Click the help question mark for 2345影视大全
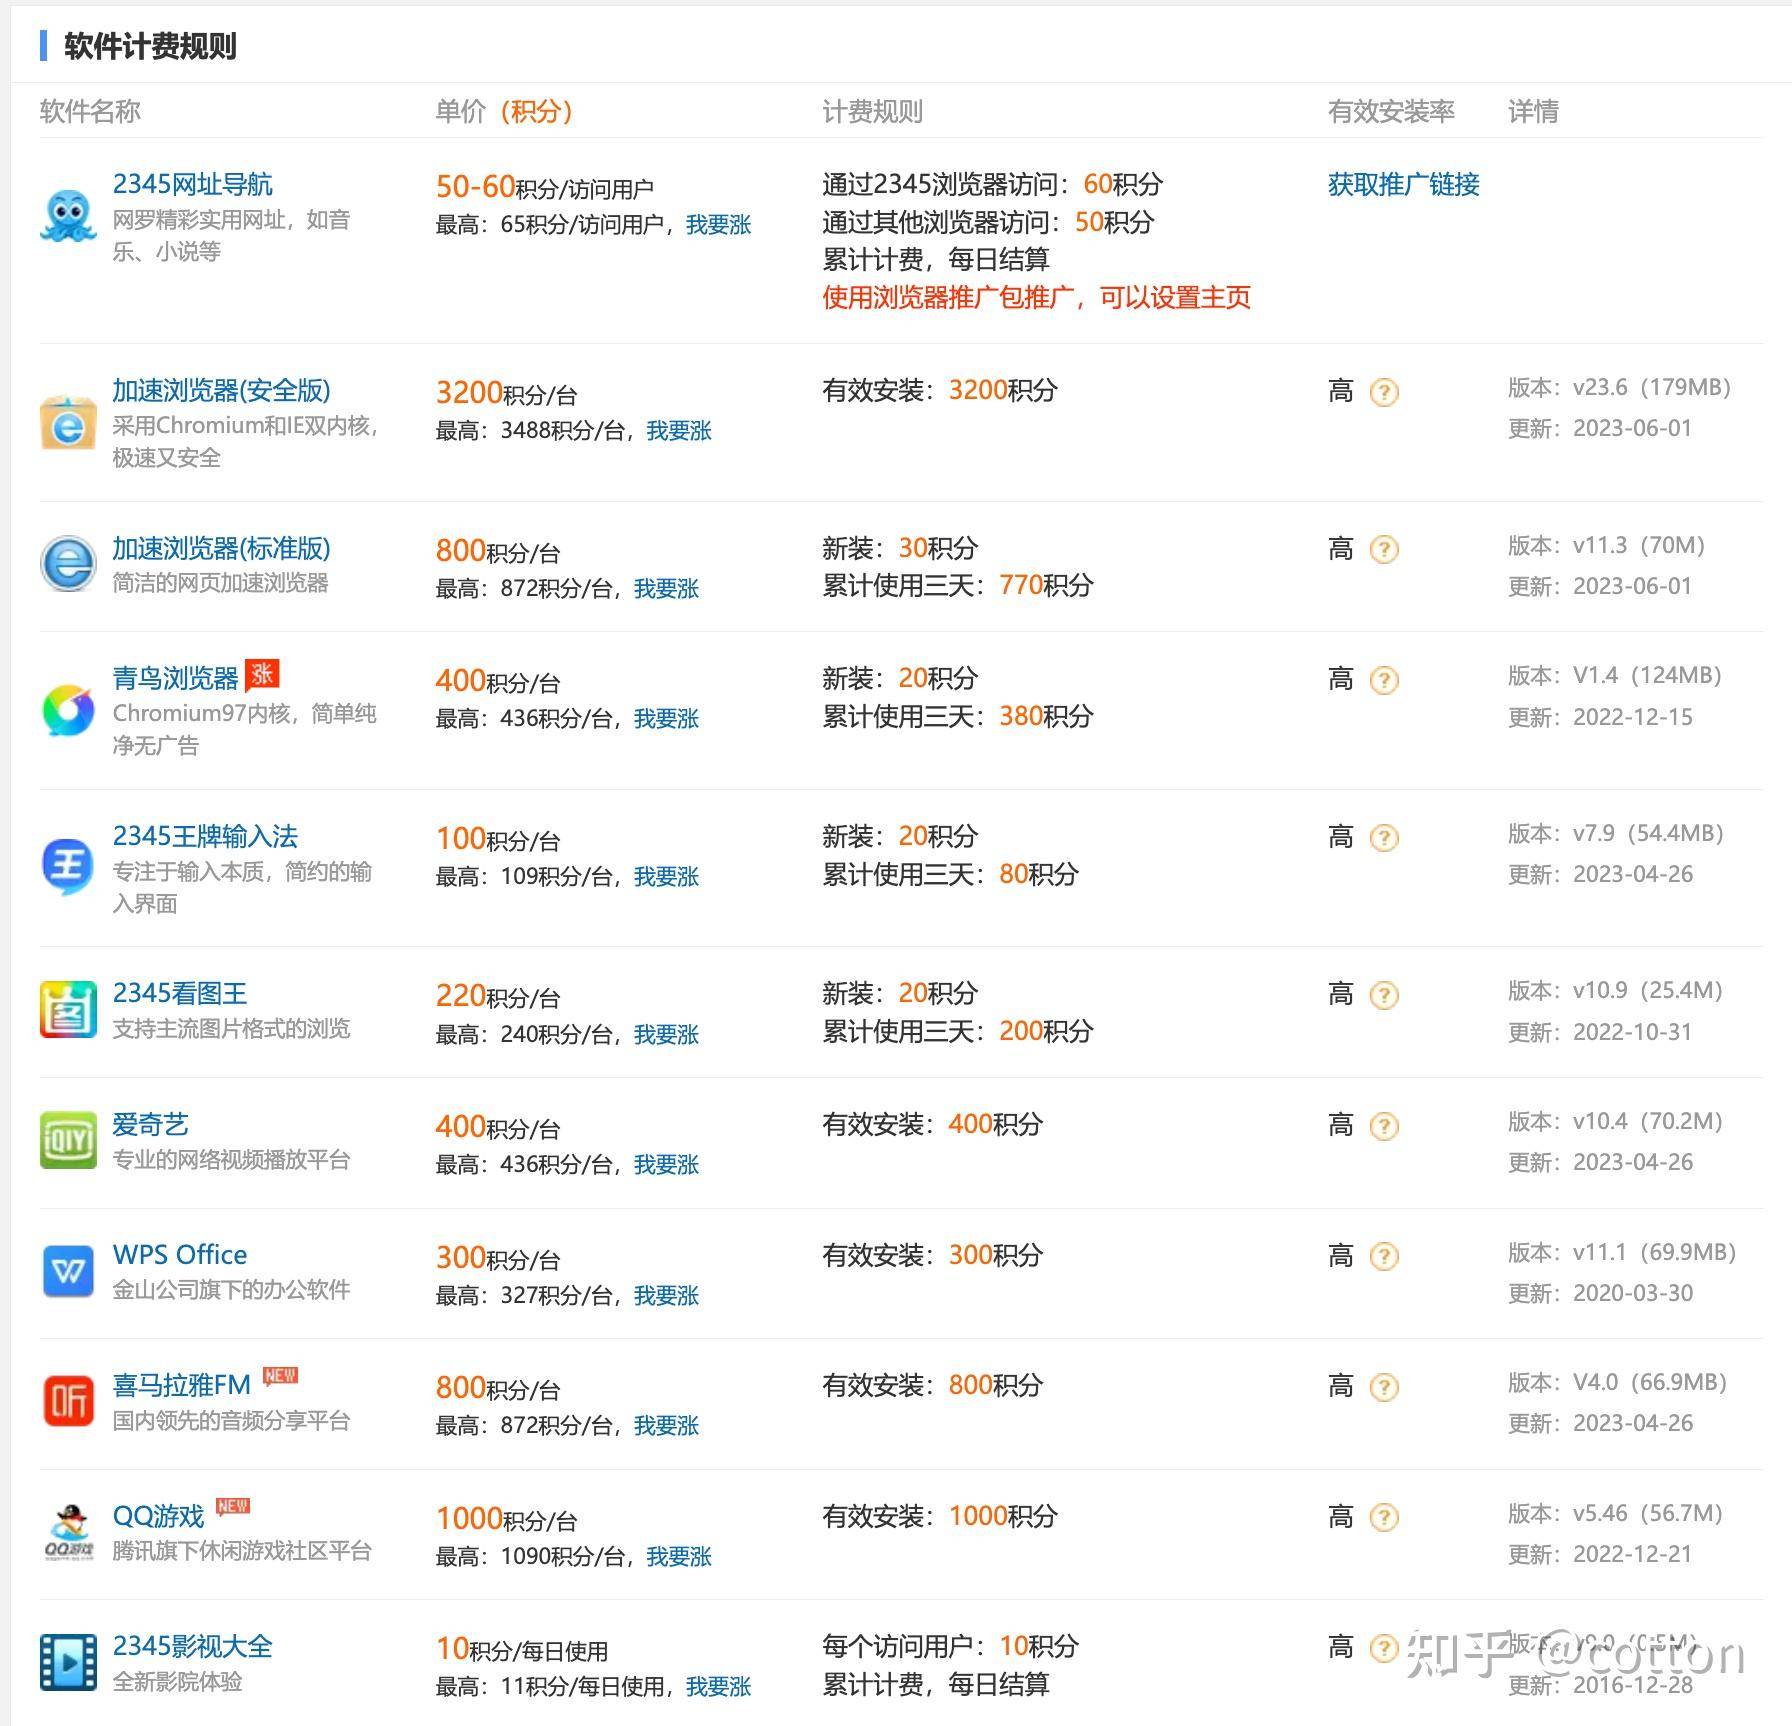The image size is (1792, 1726). (x=1384, y=1648)
